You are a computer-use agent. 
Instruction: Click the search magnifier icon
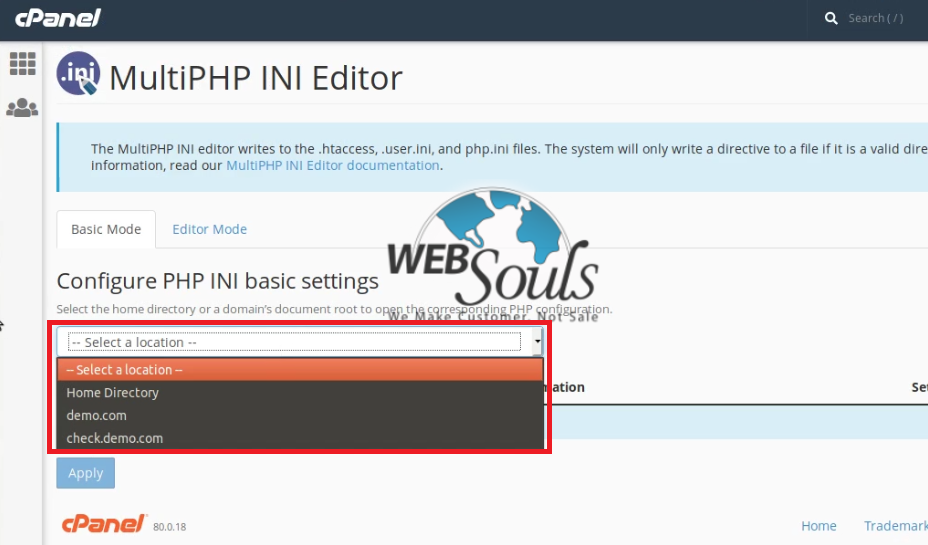831,18
